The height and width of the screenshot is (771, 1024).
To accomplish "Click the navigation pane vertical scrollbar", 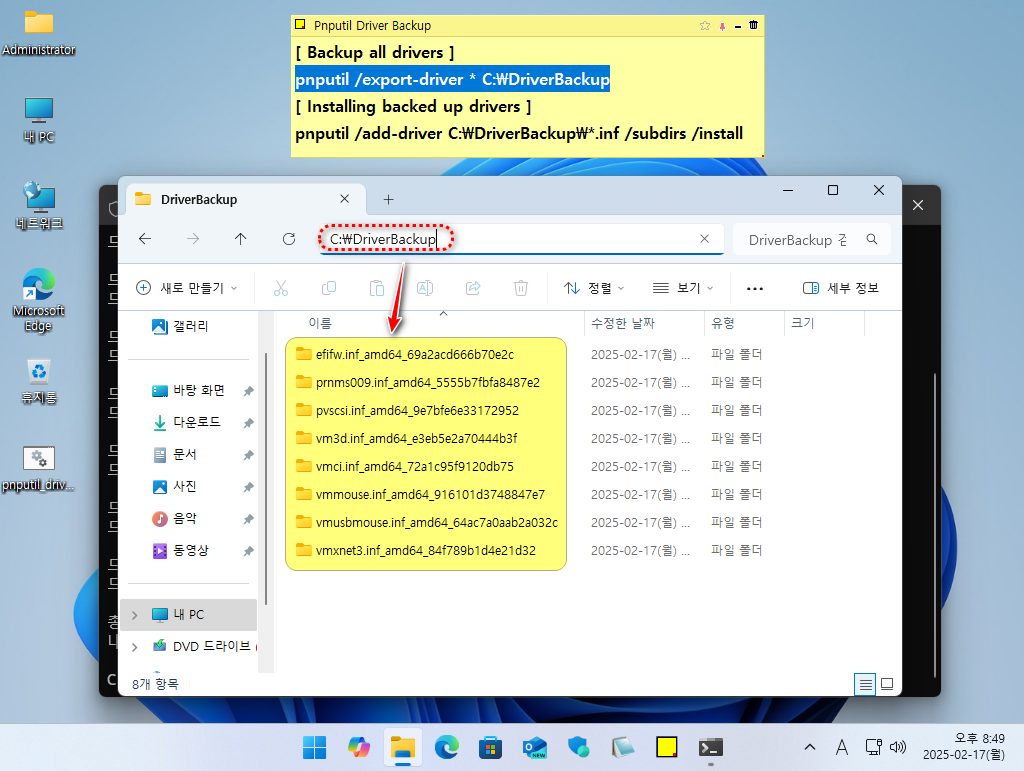I will pos(266,479).
